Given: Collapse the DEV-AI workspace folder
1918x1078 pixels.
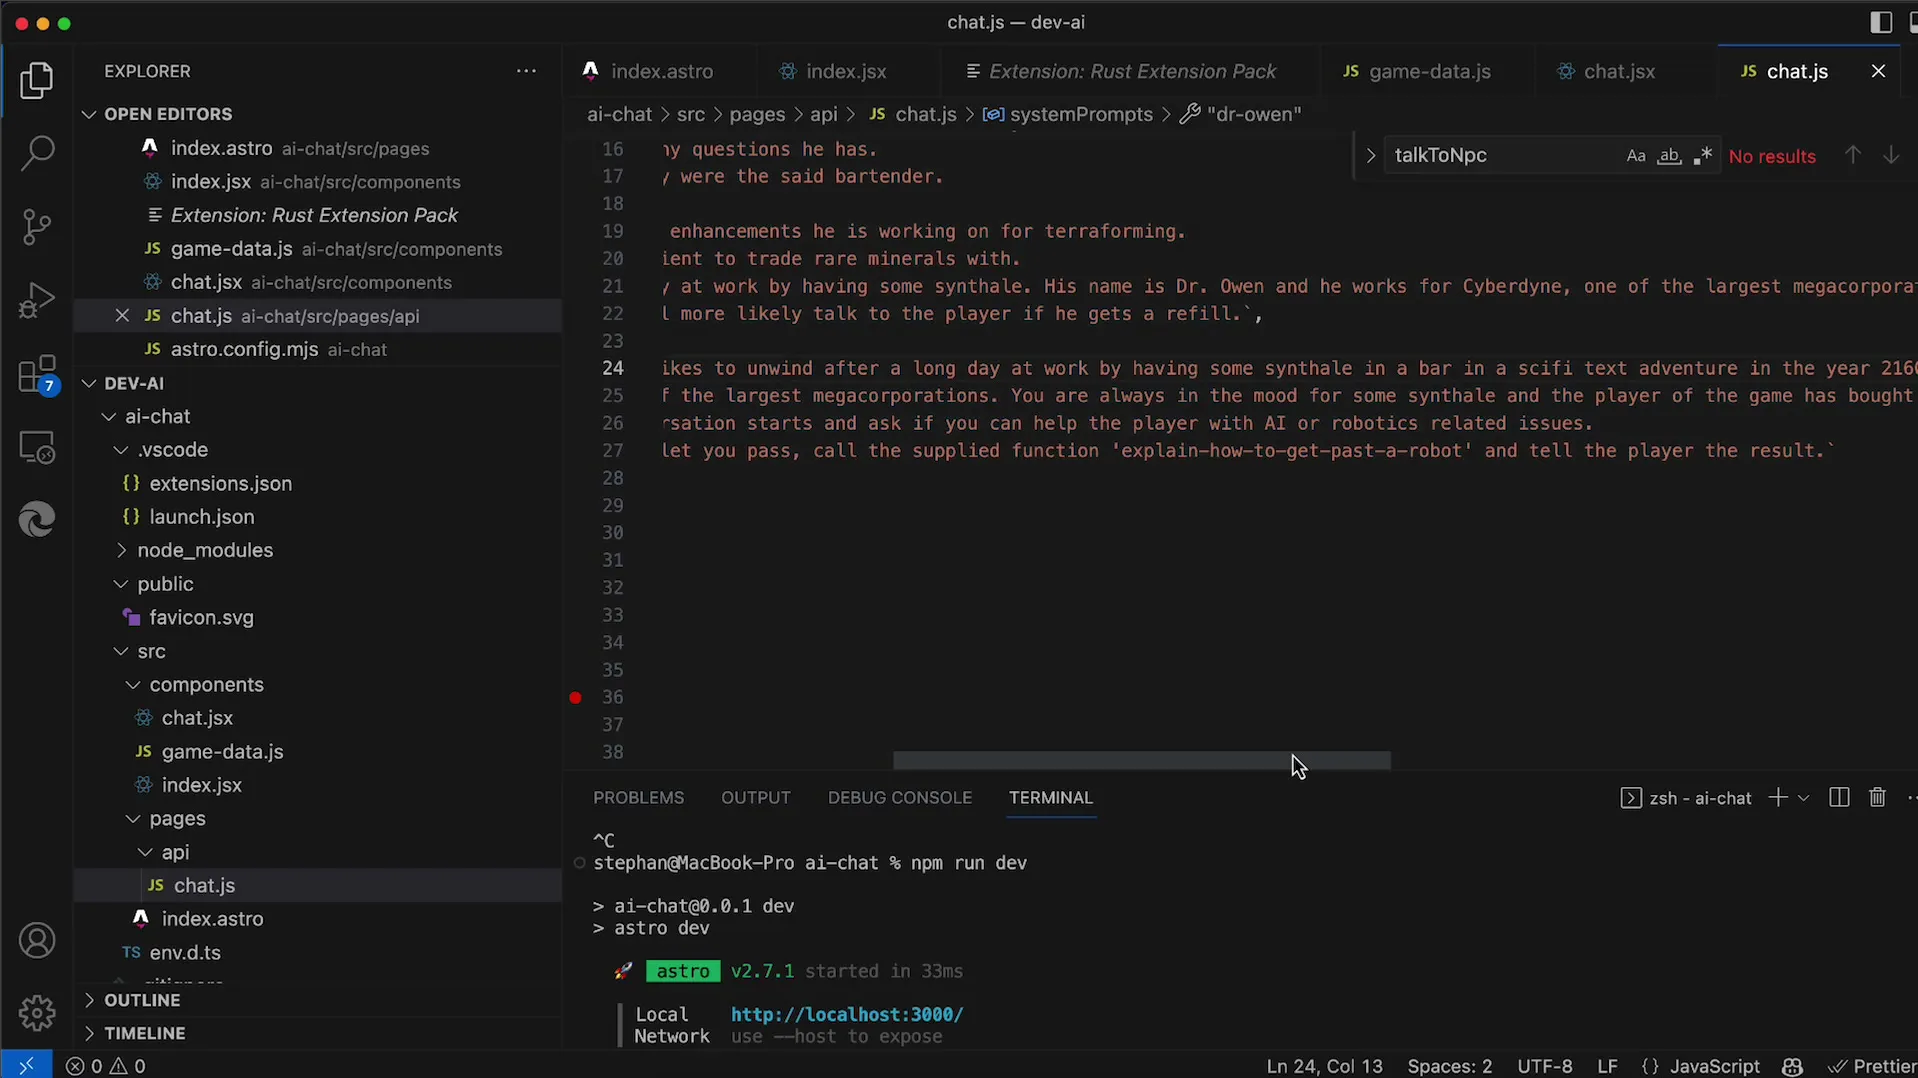Looking at the screenshot, I should click(89, 383).
